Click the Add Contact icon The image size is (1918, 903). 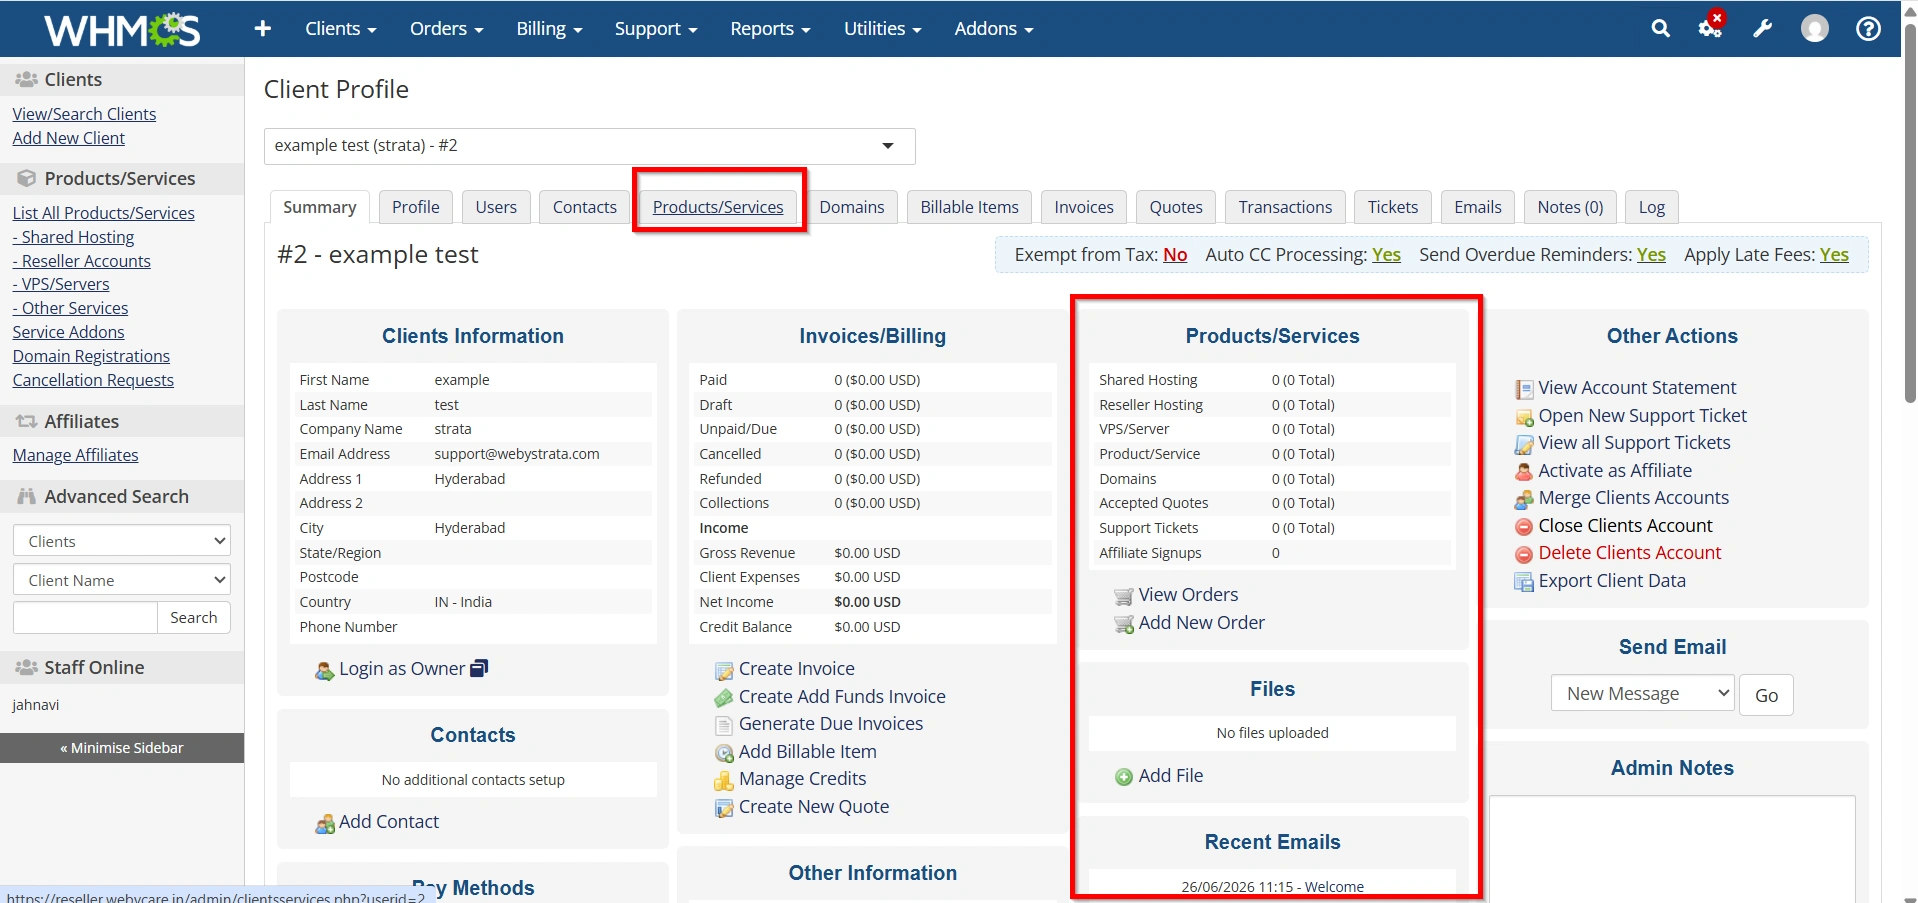325,824
